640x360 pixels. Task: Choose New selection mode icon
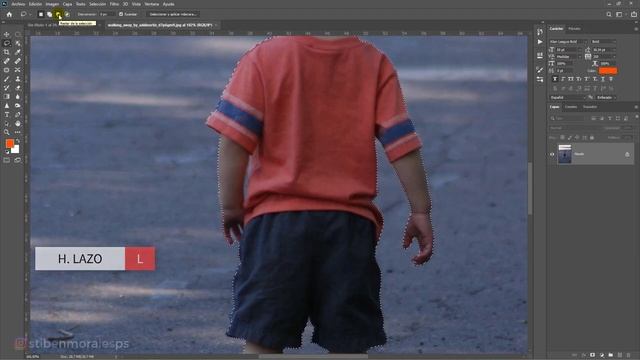pyautogui.click(x=40, y=14)
